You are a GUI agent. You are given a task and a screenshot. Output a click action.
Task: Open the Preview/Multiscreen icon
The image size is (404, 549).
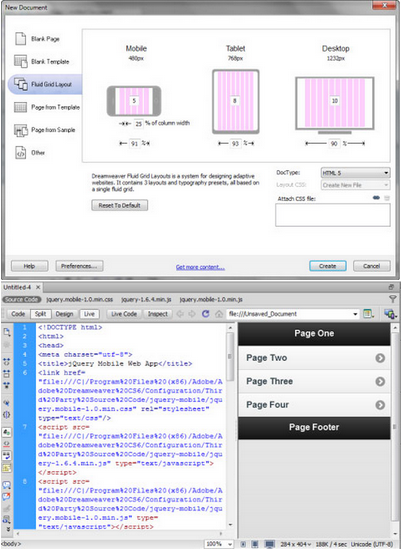pyautogui.click(x=390, y=314)
